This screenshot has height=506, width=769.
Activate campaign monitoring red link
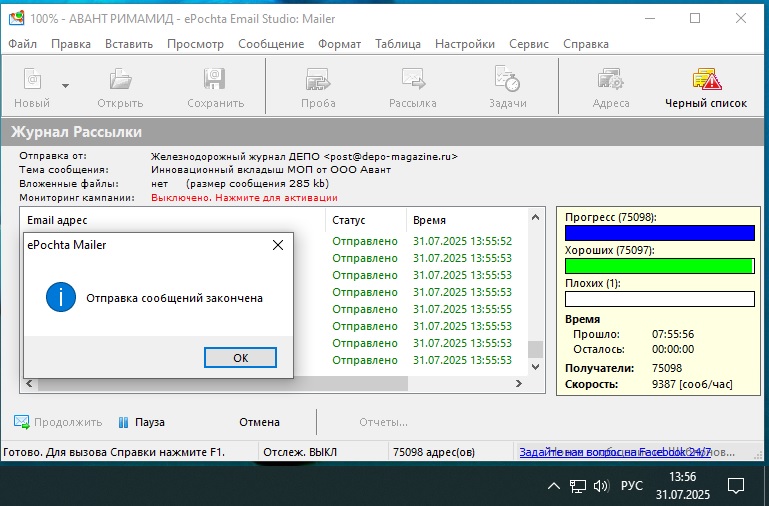[244, 198]
